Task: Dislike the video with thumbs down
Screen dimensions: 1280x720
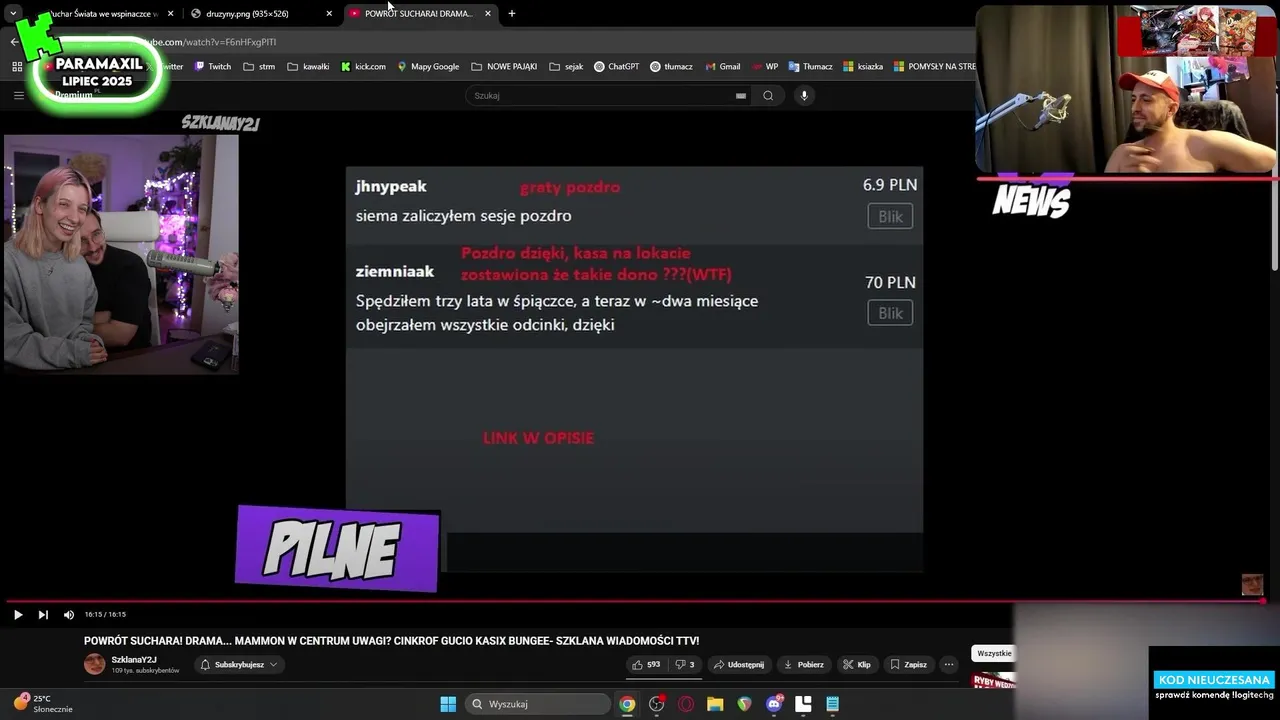Action: pyautogui.click(x=685, y=665)
